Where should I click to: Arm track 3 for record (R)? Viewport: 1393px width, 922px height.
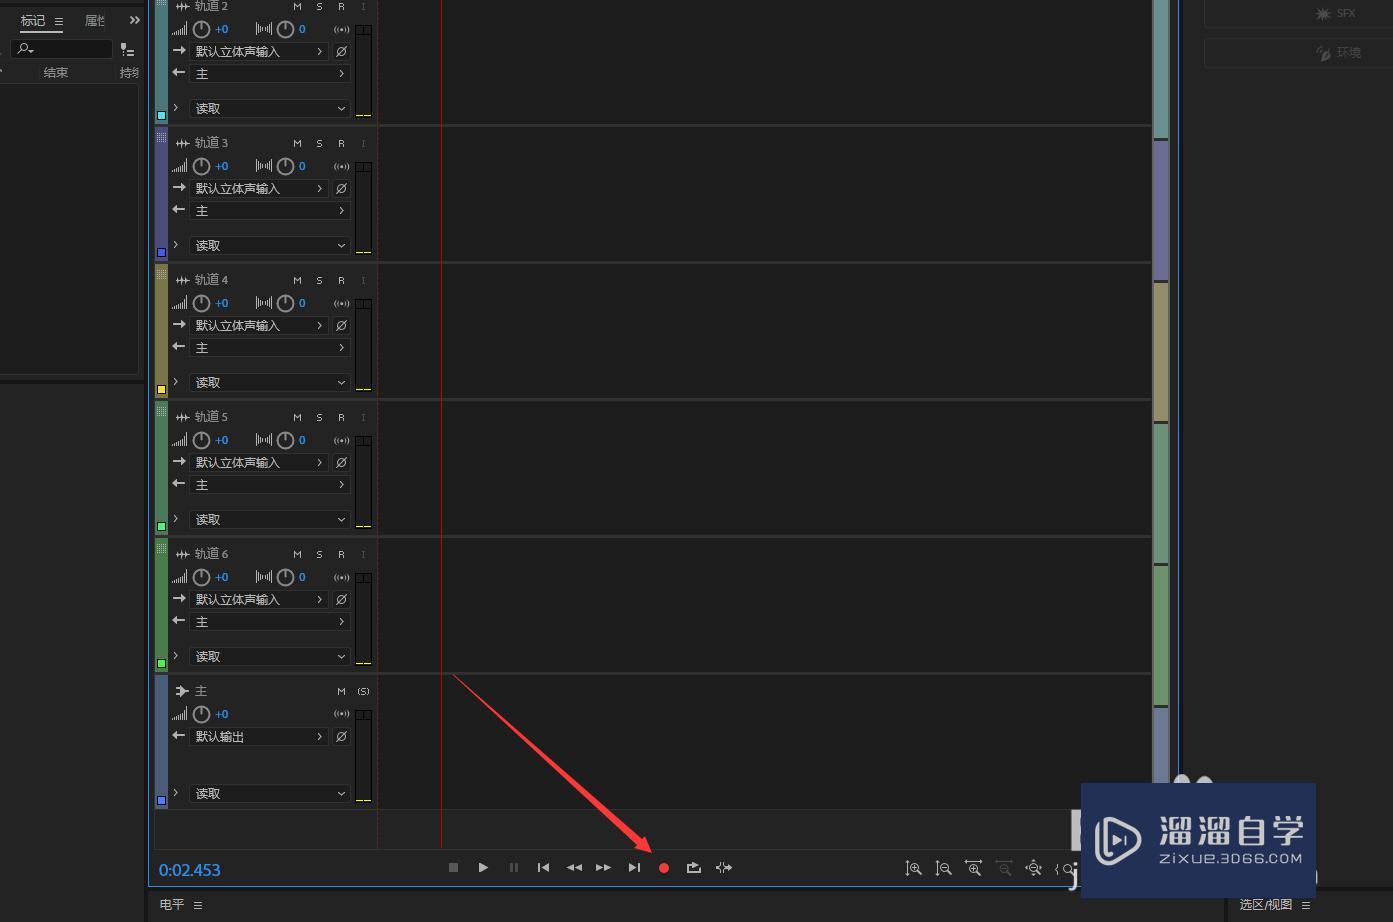(x=342, y=144)
